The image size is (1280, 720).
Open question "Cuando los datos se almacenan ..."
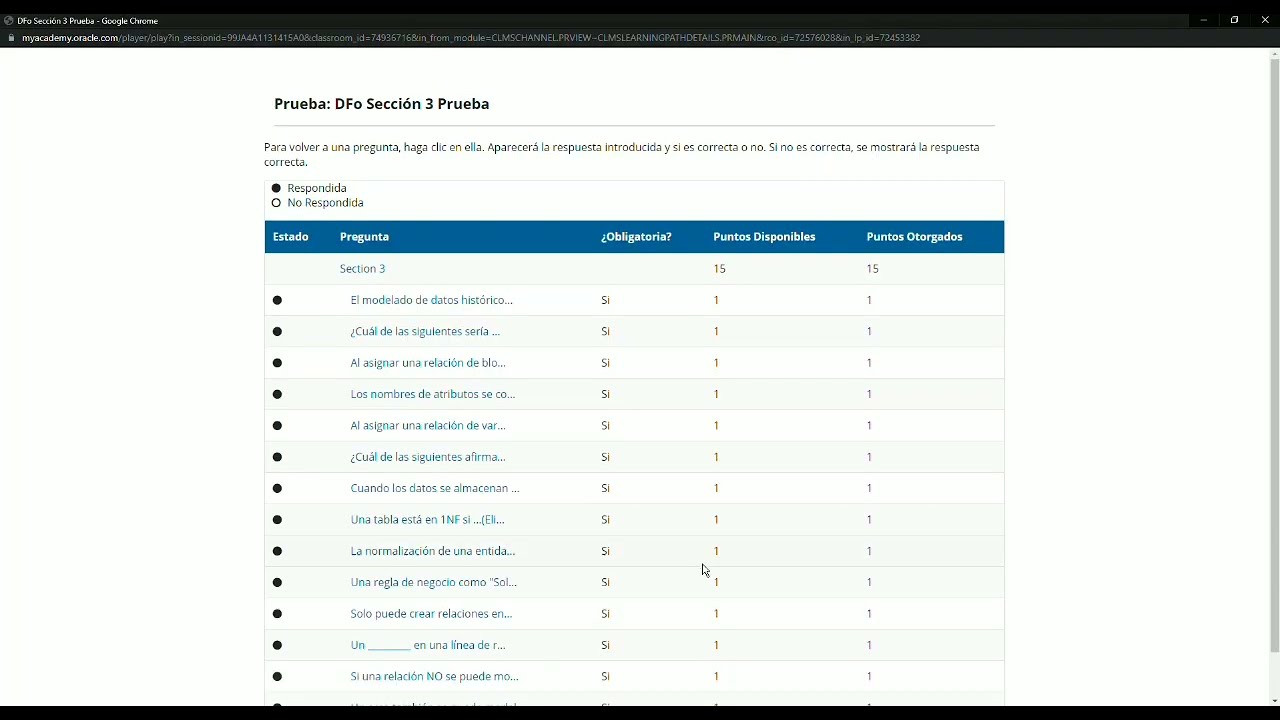tap(435, 488)
